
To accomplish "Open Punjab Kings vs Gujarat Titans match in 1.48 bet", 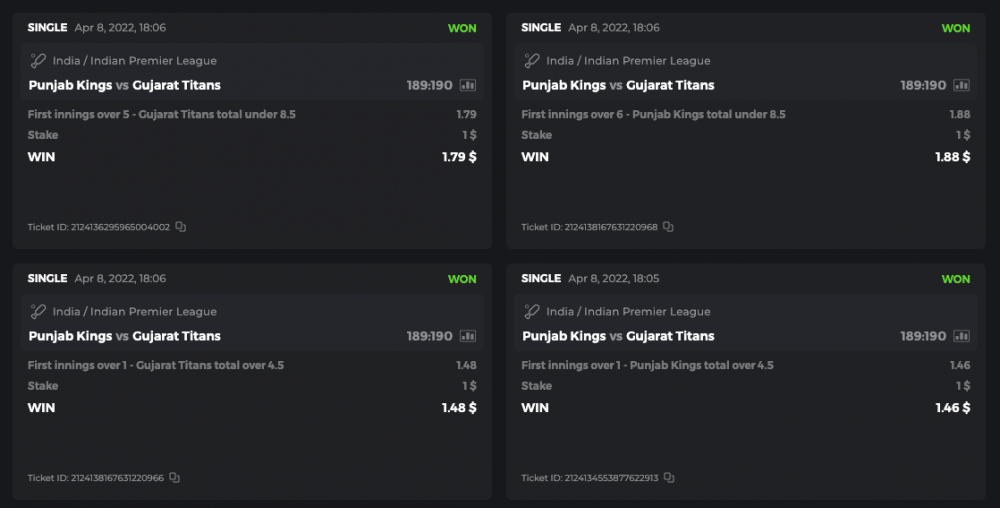I will coord(125,336).
